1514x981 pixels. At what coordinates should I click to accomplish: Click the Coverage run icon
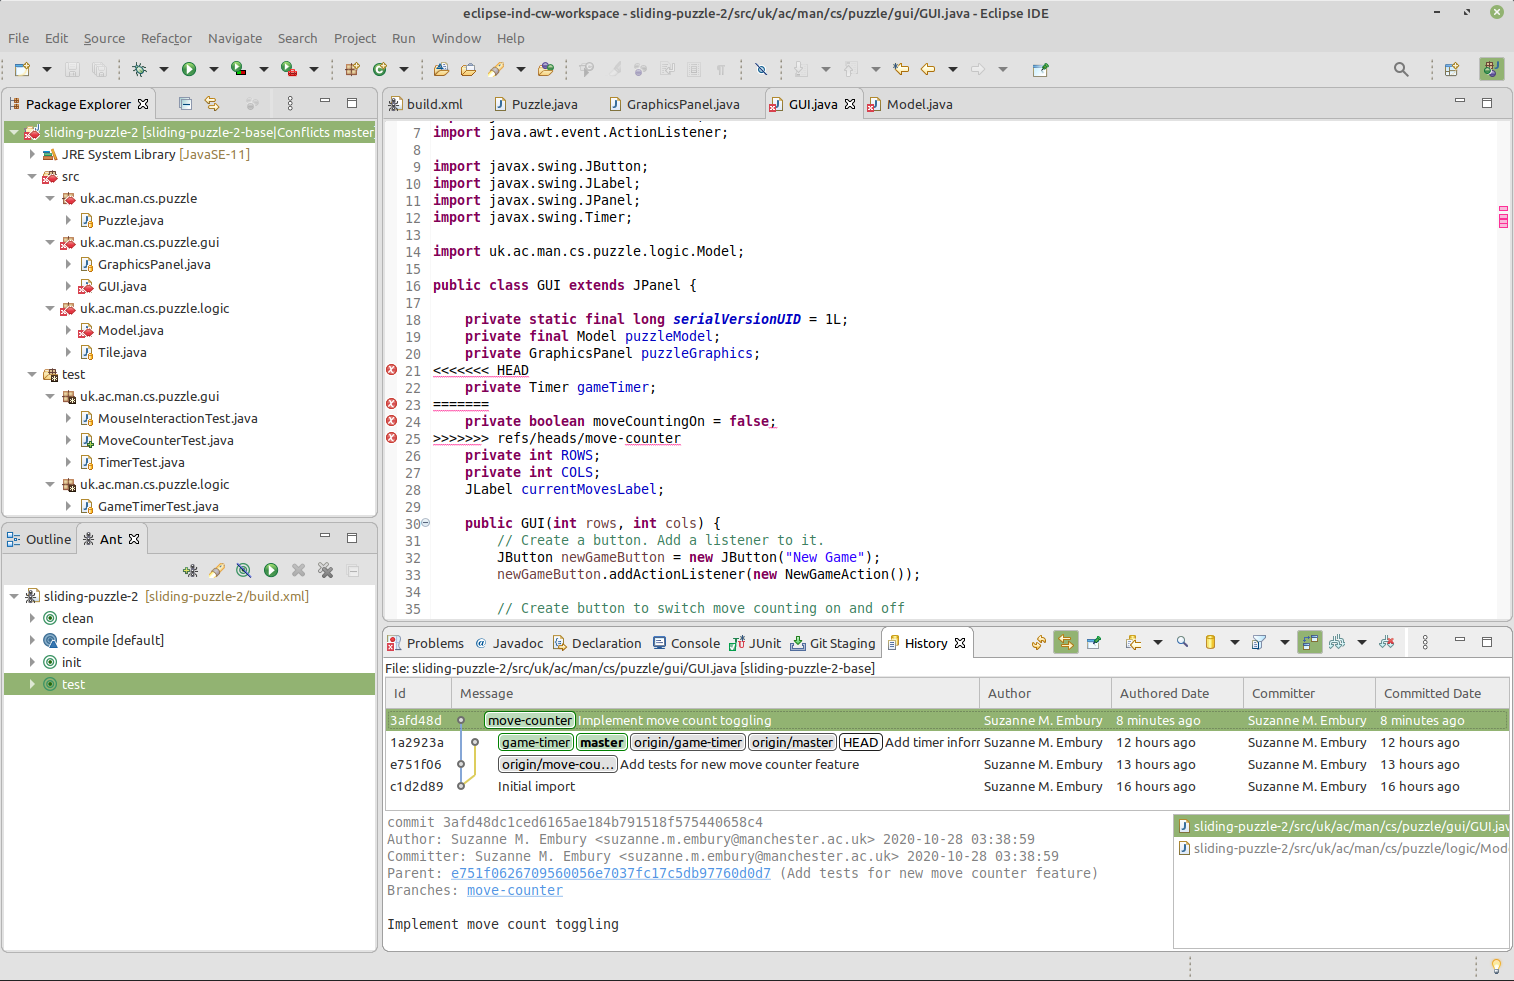238,69
